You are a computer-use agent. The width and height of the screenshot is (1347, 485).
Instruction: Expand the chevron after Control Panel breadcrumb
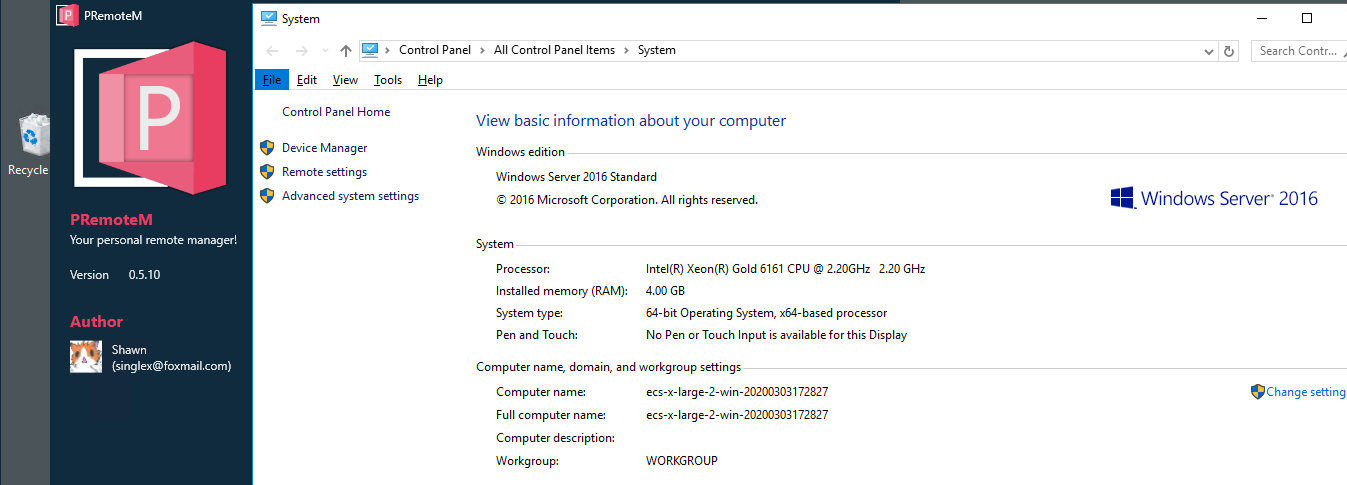point(482,50)
